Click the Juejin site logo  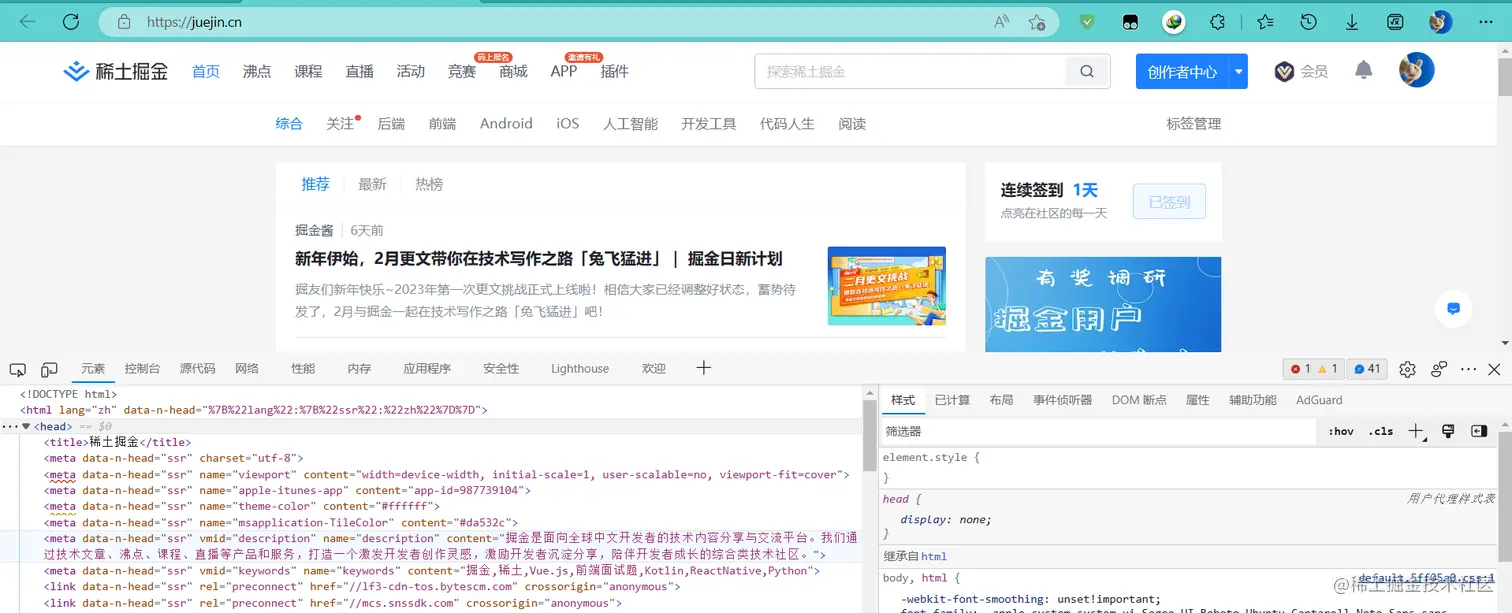coord(115,71)
